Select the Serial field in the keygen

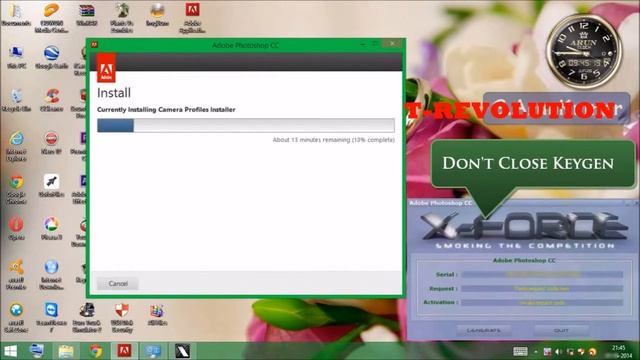click(542, 274)
